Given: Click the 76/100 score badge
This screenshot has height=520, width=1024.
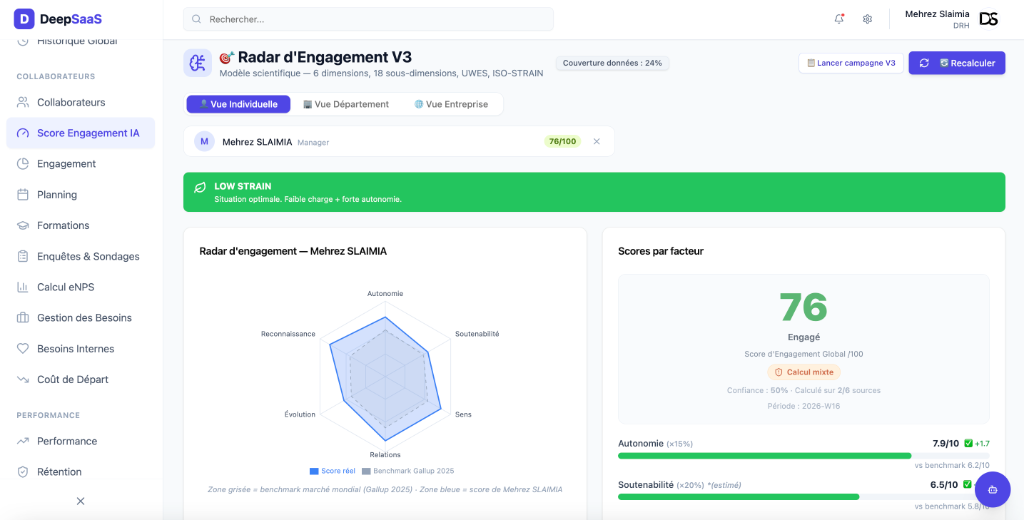Looking at the screenshot, I should [x=562, y=141].
